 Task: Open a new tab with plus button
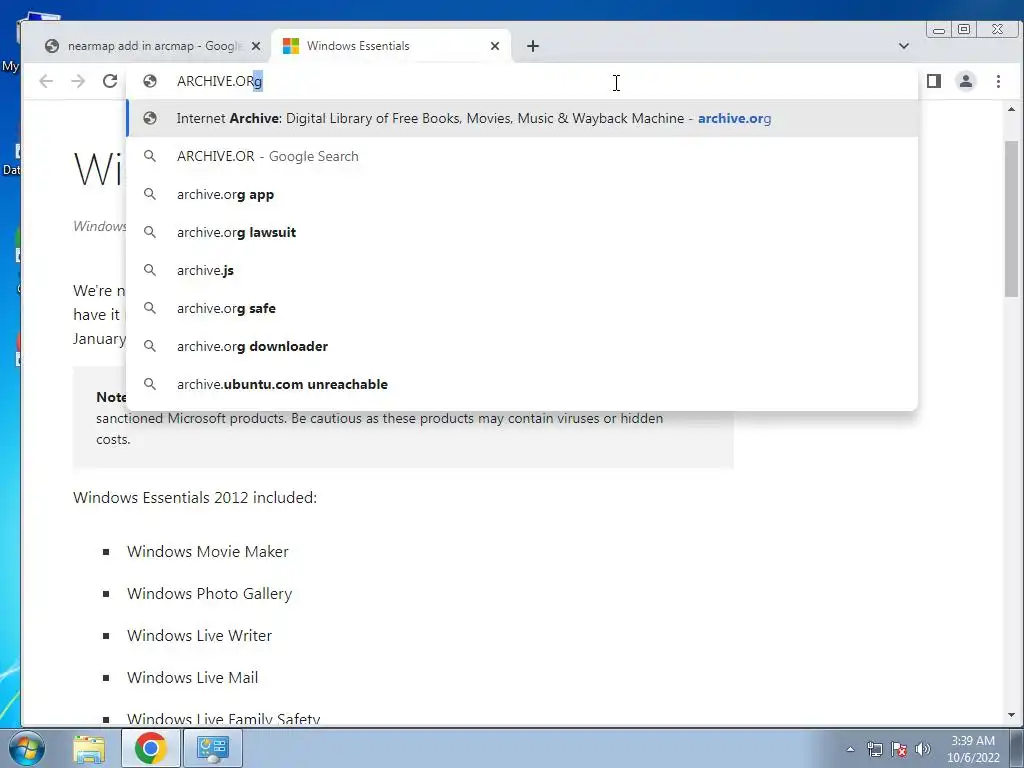[x=533, y=46]
